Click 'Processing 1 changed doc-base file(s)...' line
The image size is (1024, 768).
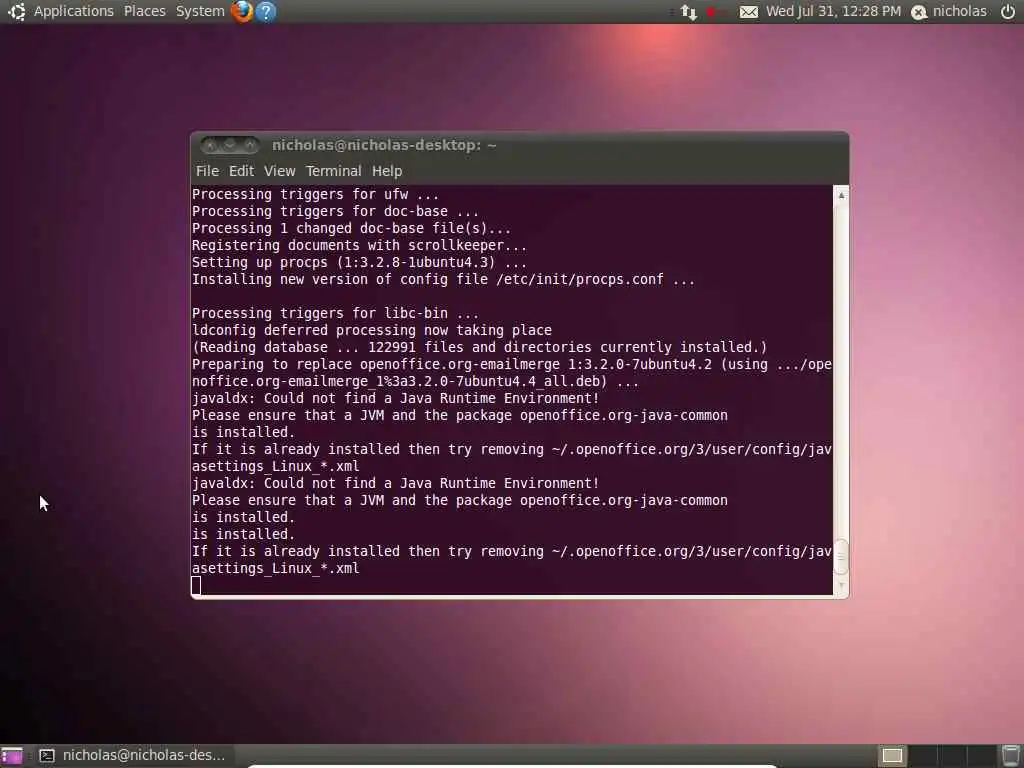click(351, 229)
